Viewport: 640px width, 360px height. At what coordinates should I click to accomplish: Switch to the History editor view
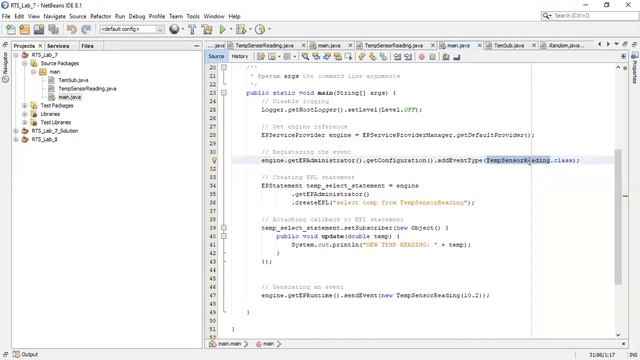[240, 57]
